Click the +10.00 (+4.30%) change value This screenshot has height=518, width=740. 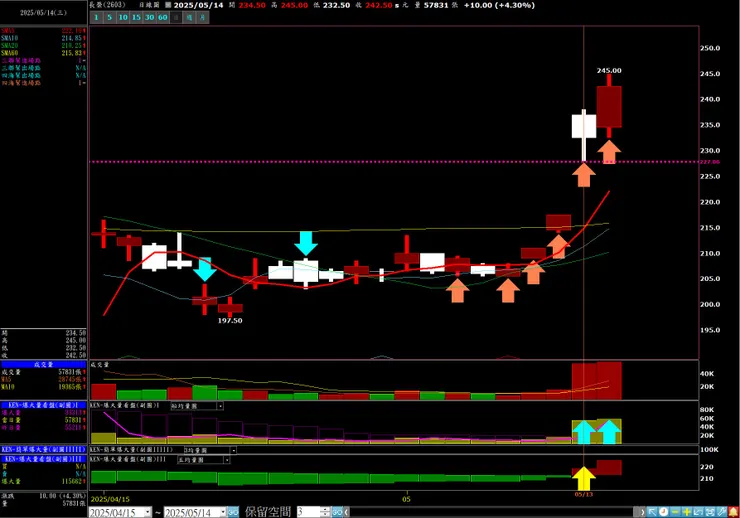pos(499,6)
